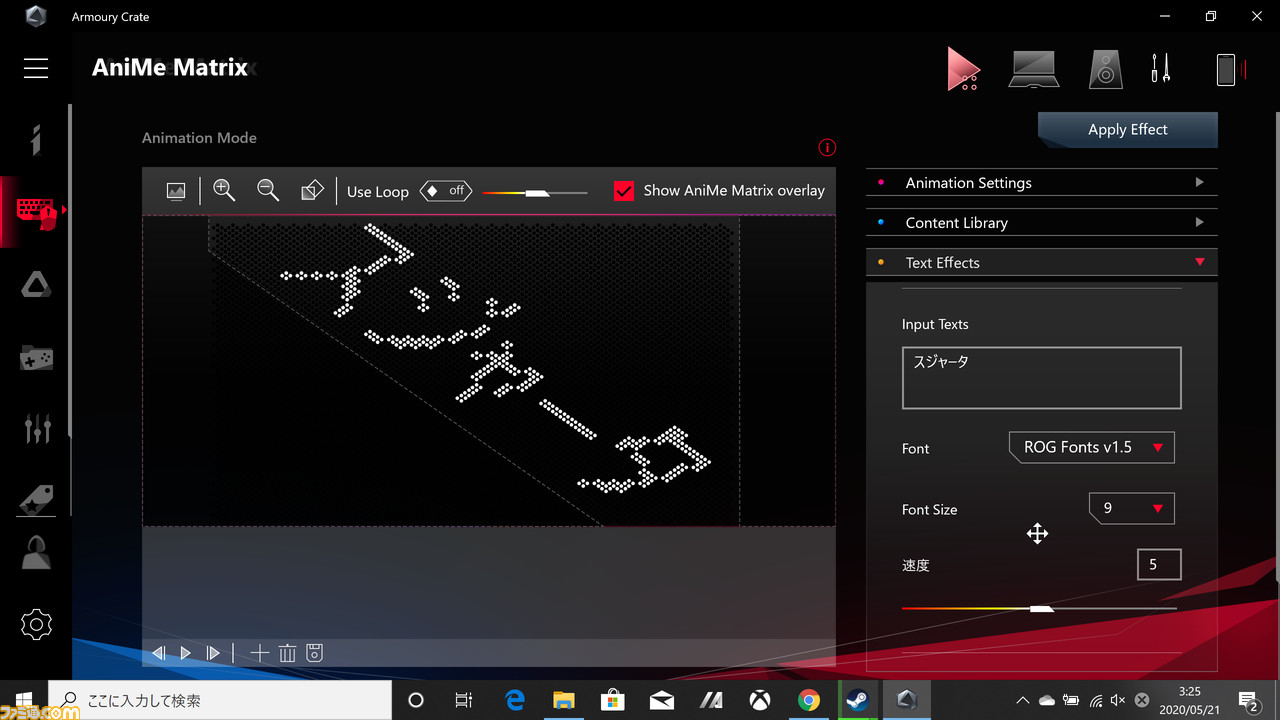The width and height of the screenshot is (1280, 720).
Task: Open Settings gear in sidebar
Action: (36, 625)
